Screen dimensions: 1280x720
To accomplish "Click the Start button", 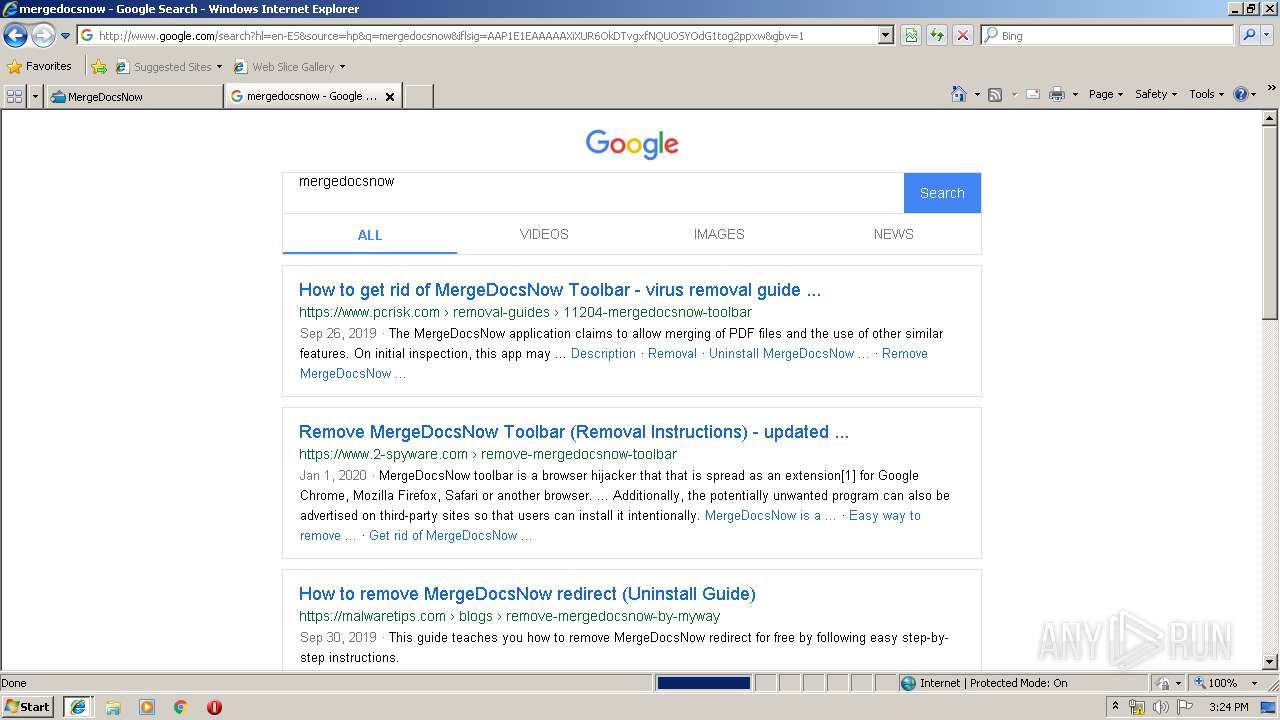I will point(28,707).
